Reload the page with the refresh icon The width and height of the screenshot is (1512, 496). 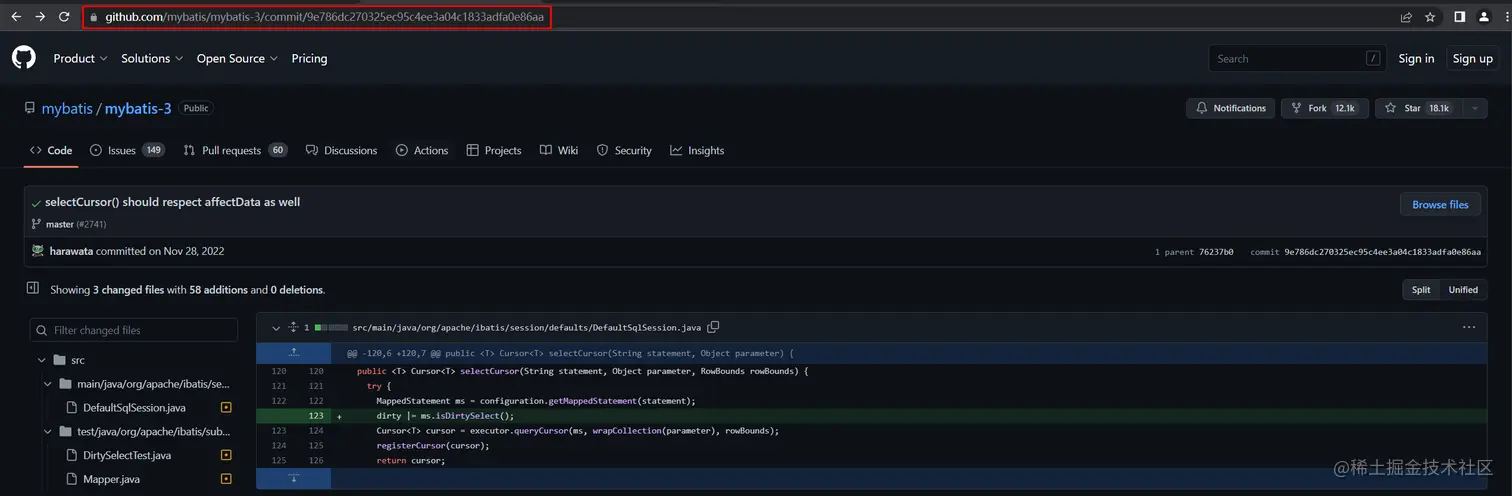(64, 17)
